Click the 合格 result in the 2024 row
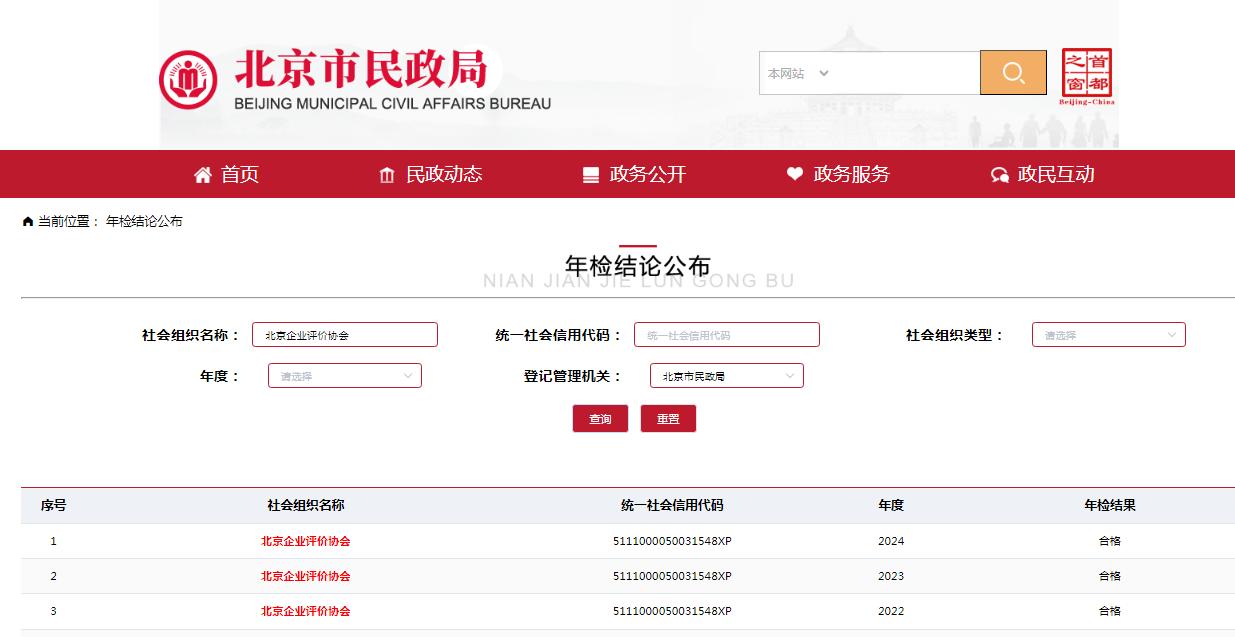This screenshot has width=1235, height=637. 1110,541
